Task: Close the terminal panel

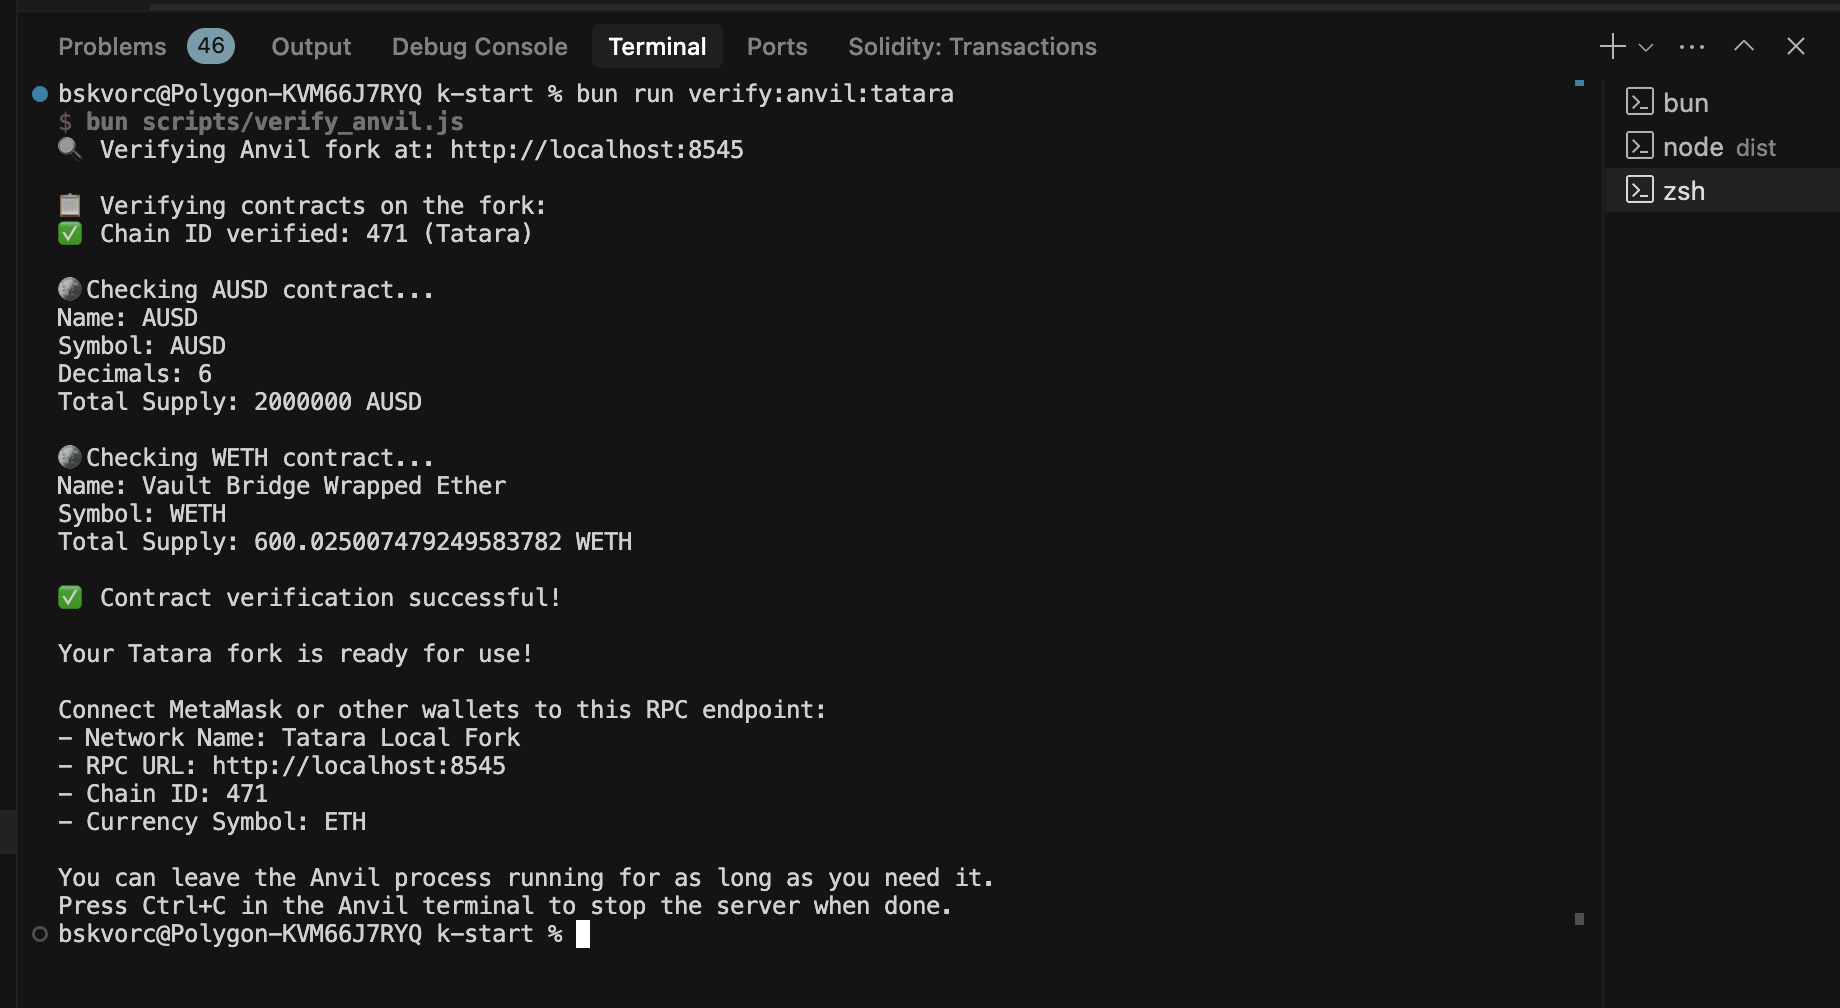Action: coord(1796,46)
